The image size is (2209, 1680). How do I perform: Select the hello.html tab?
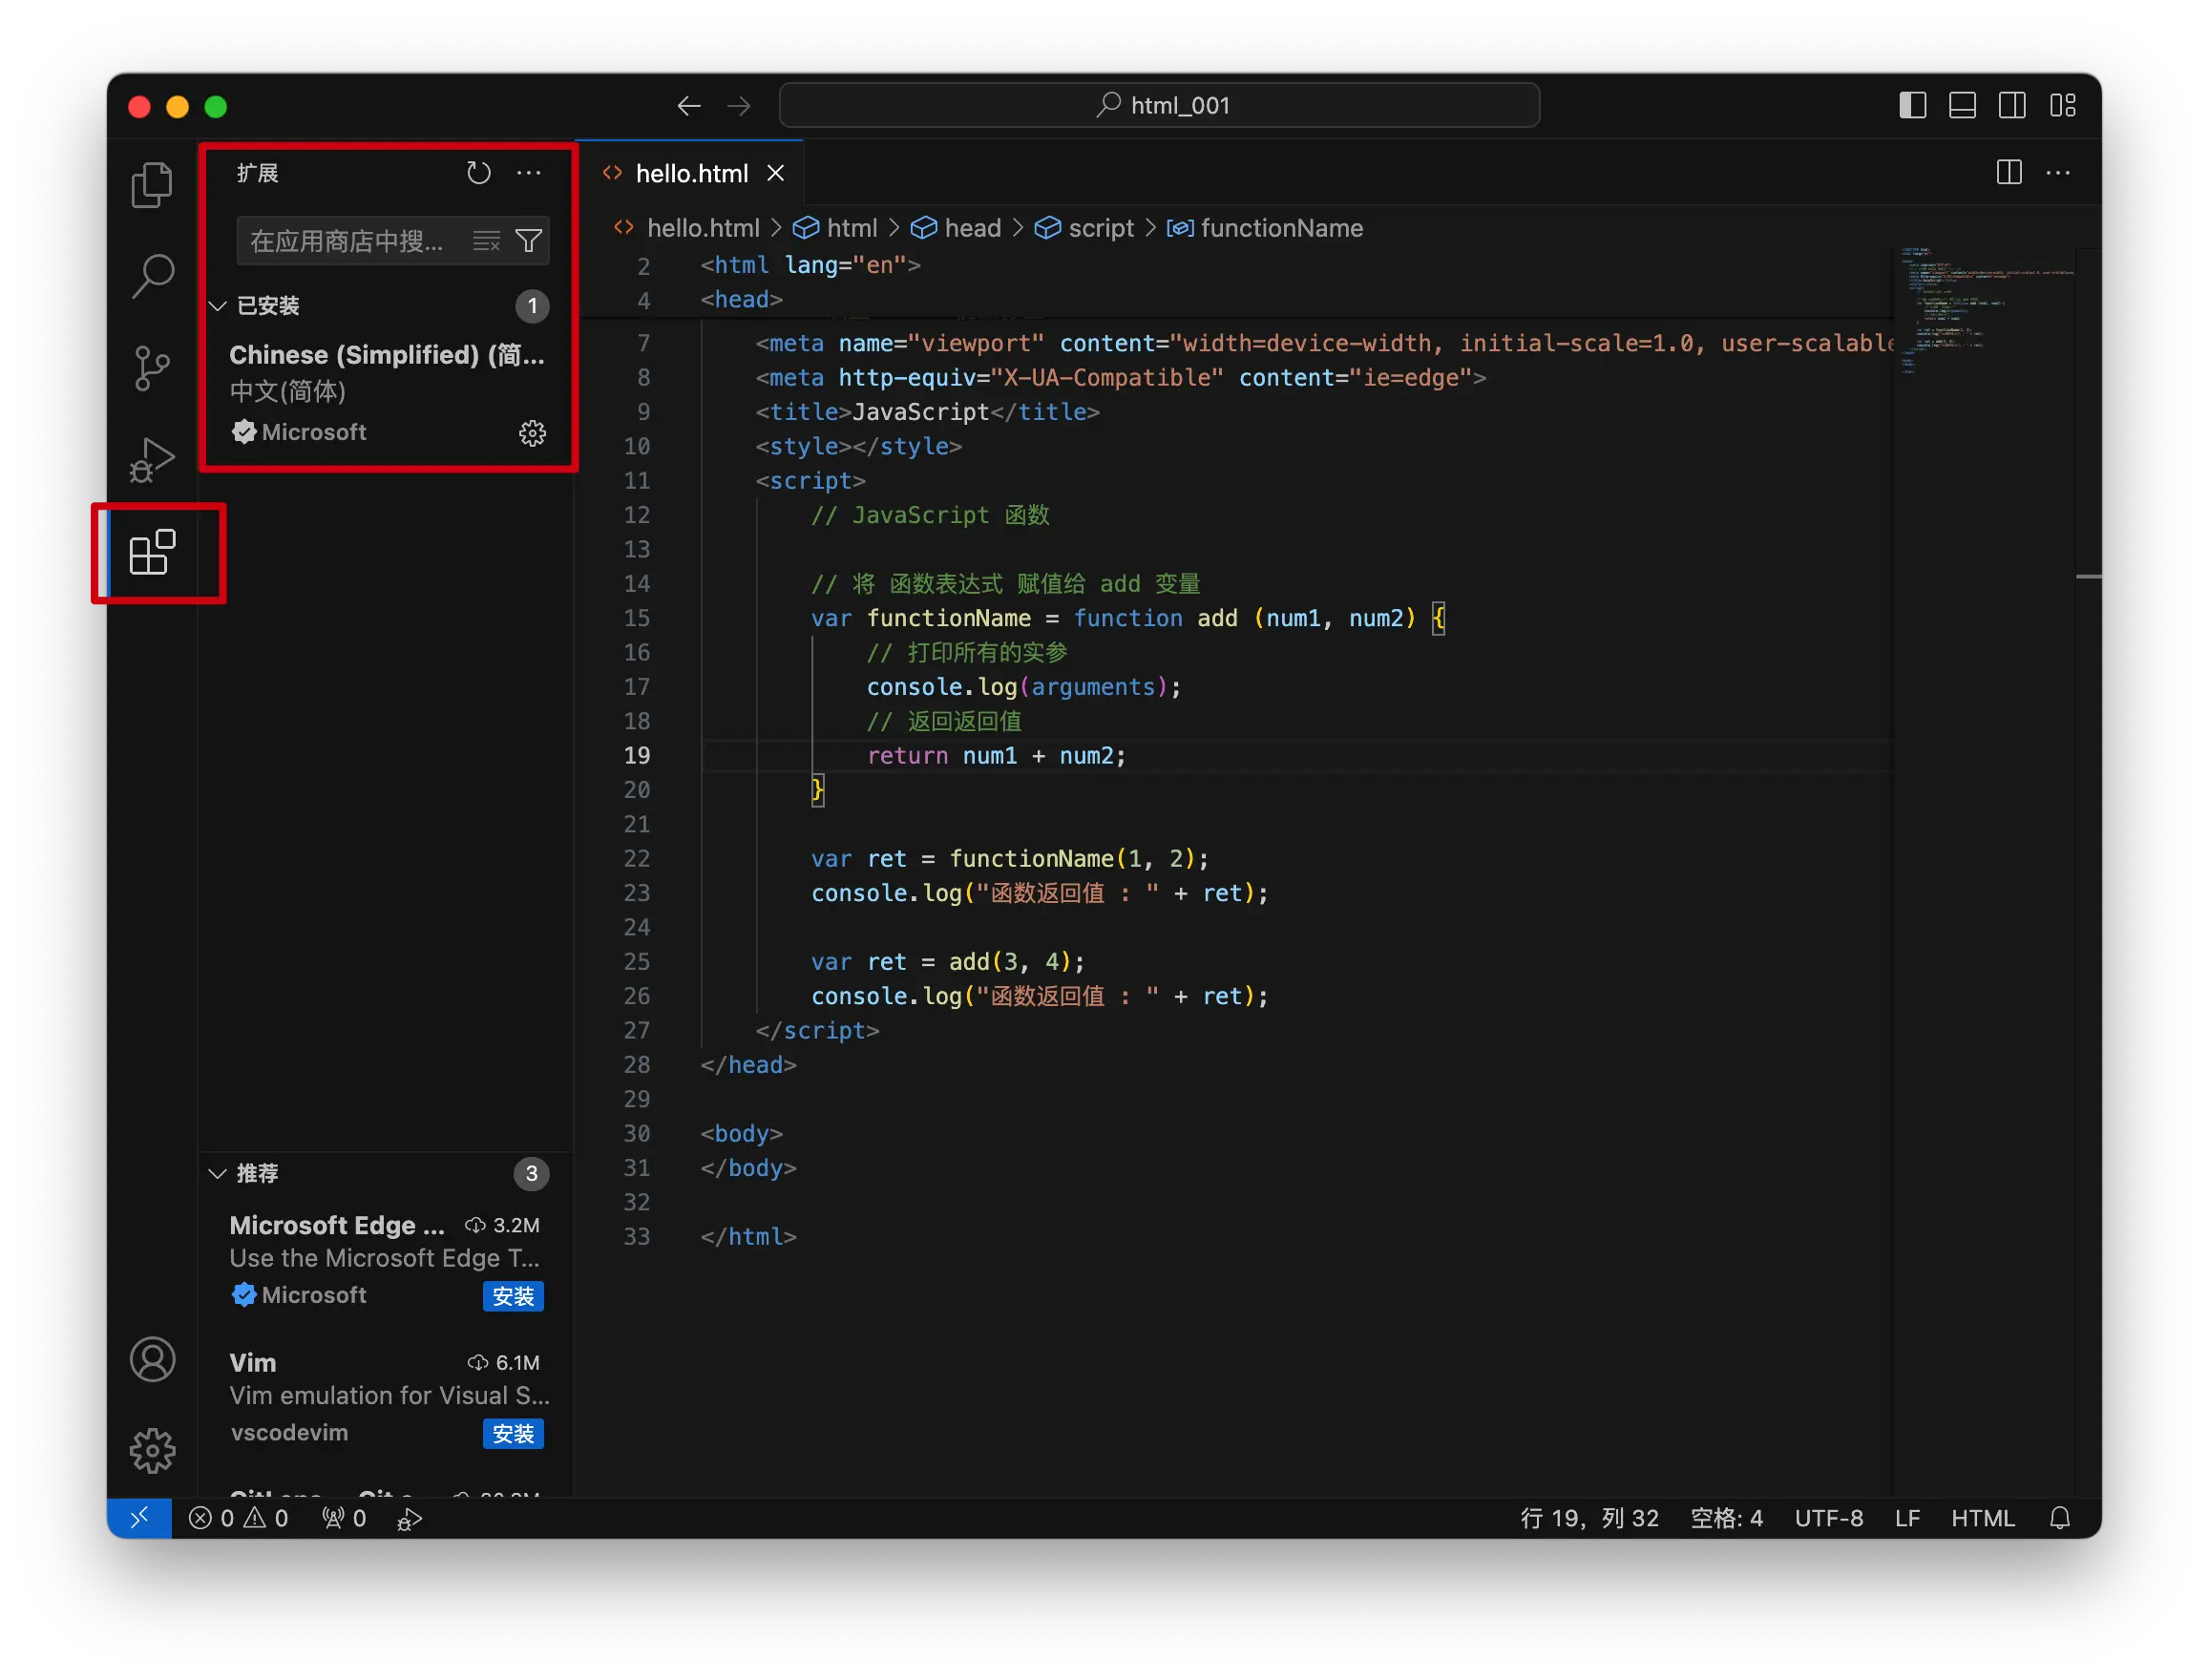692,171
